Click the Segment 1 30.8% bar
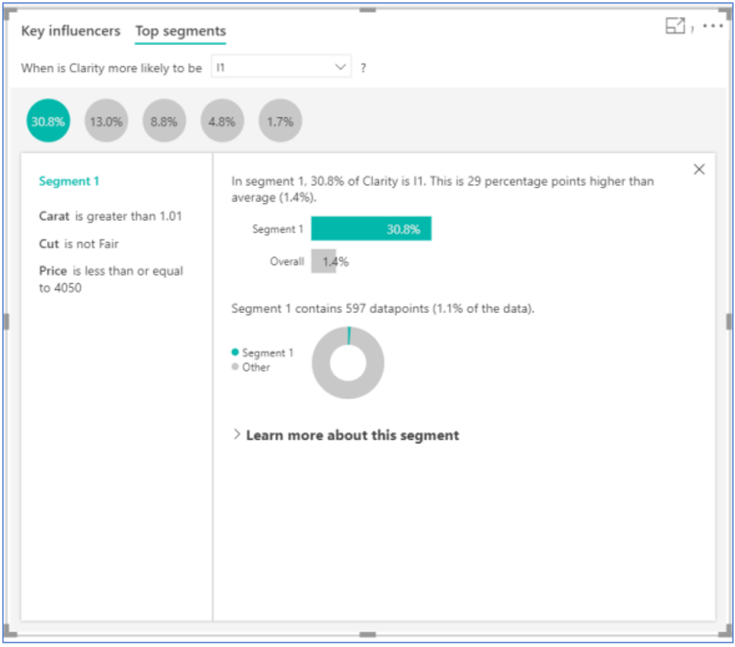Viewport: 735px width, 647px height. click(371, 229)
